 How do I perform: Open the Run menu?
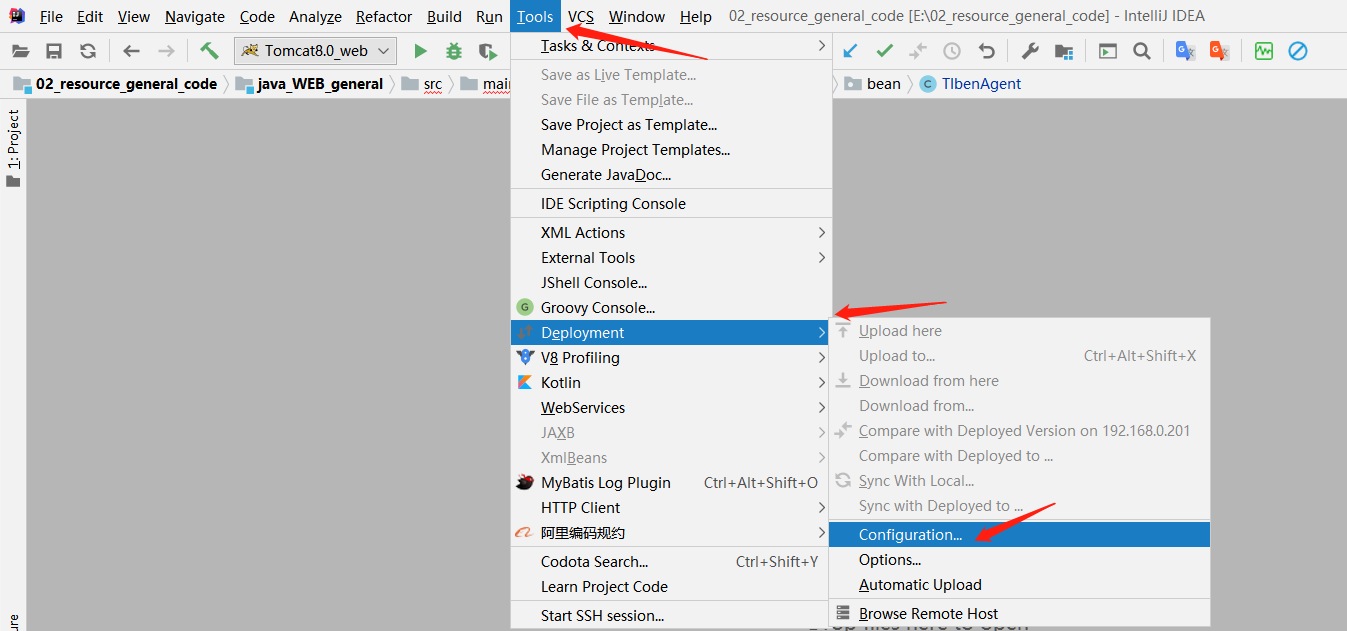pyautogui.click(x=489, y=17)
